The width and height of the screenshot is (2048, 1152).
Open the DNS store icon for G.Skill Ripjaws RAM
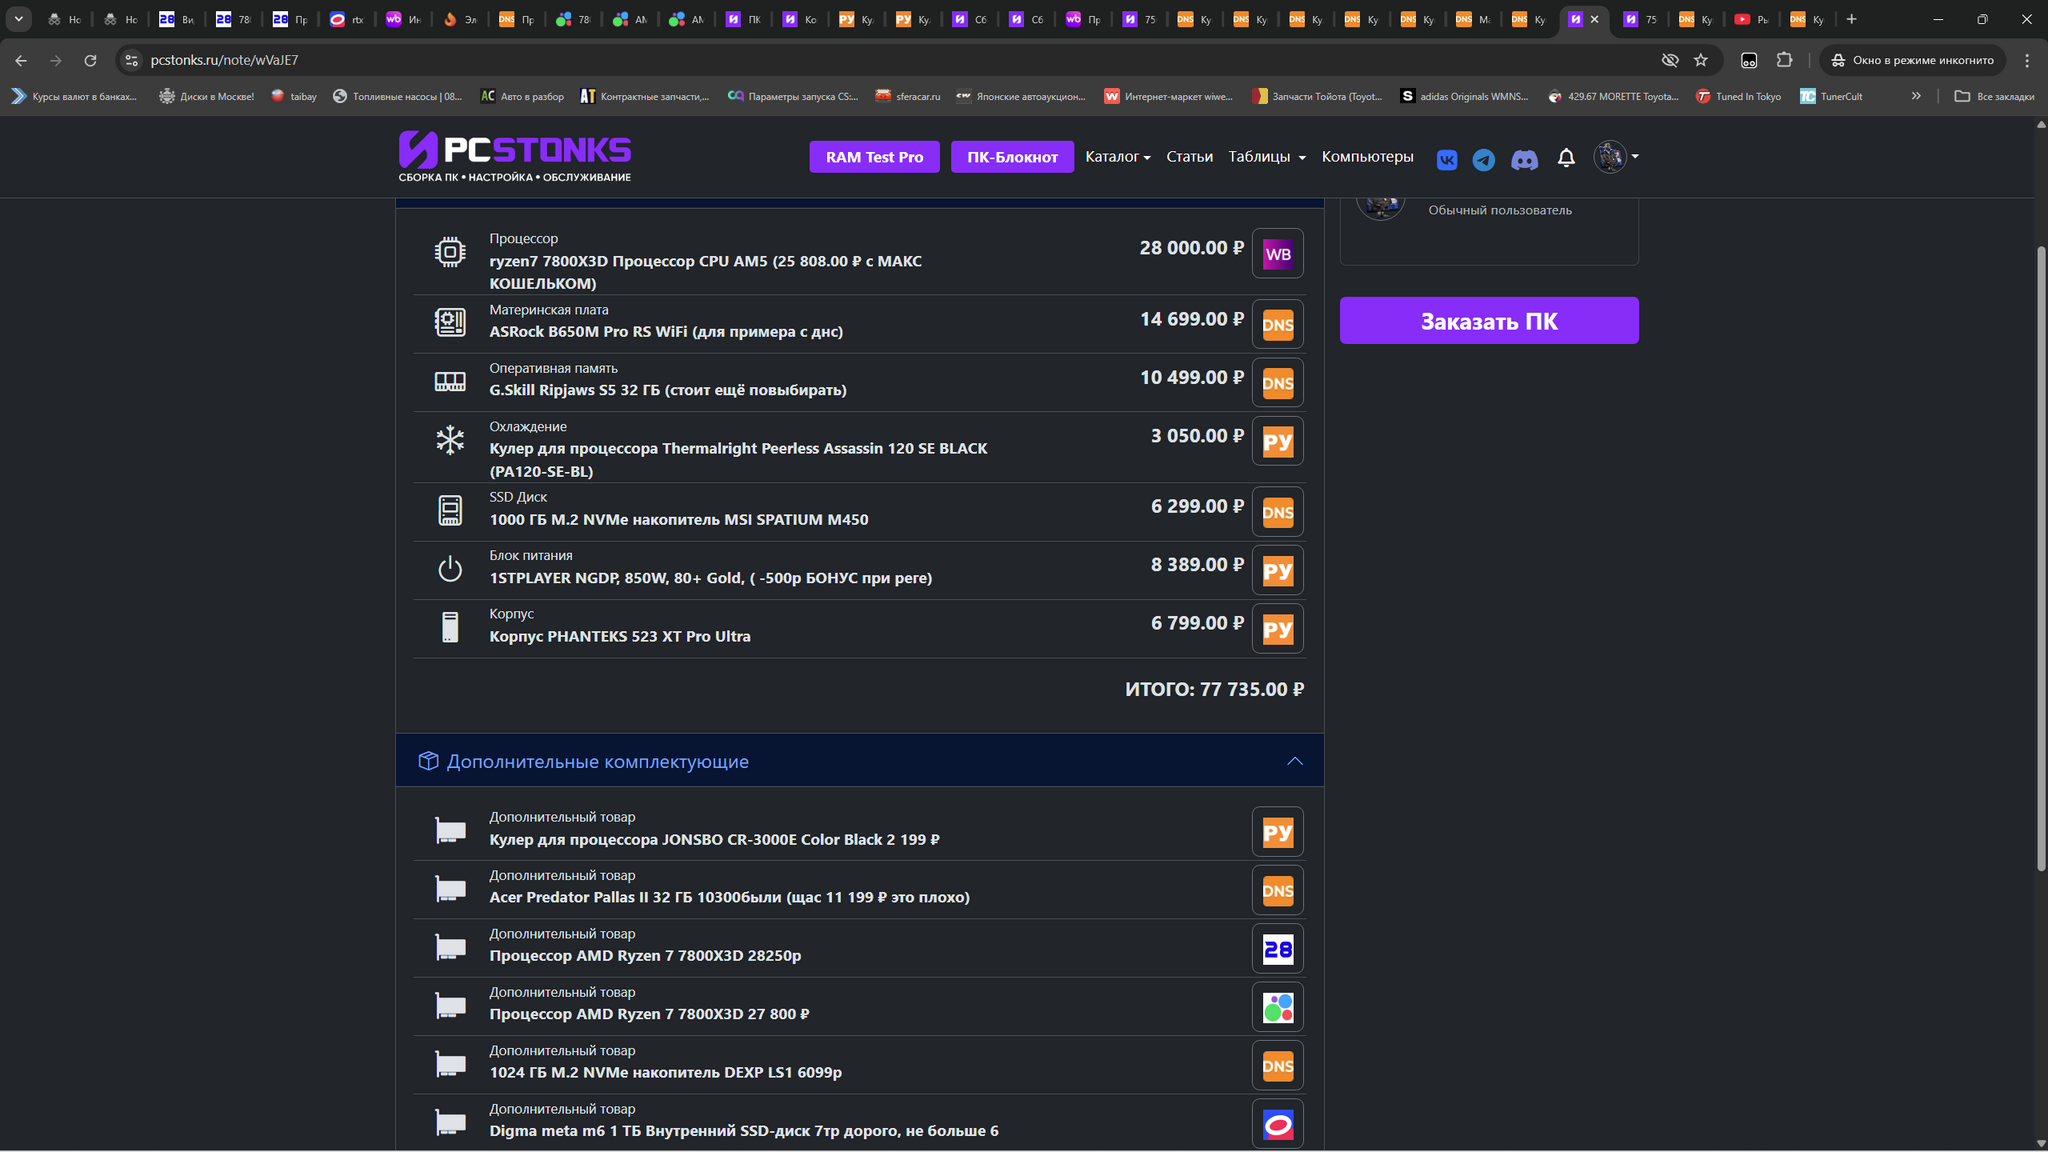point(1277,383)
